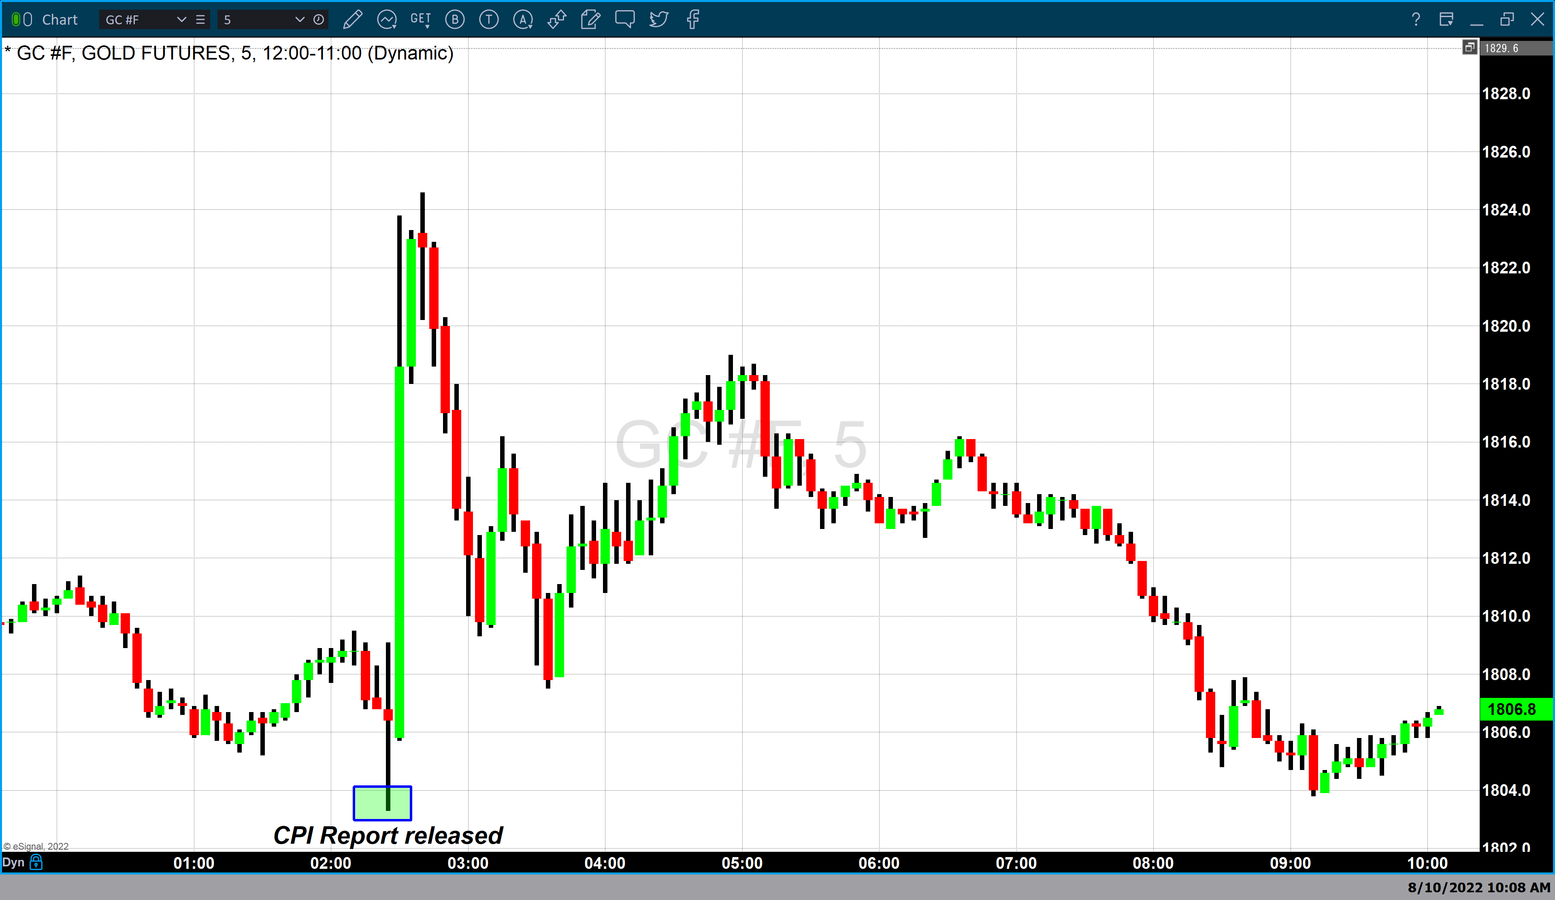Click the GET toolbar icon

pyautogui.click(x=421, y=19)
